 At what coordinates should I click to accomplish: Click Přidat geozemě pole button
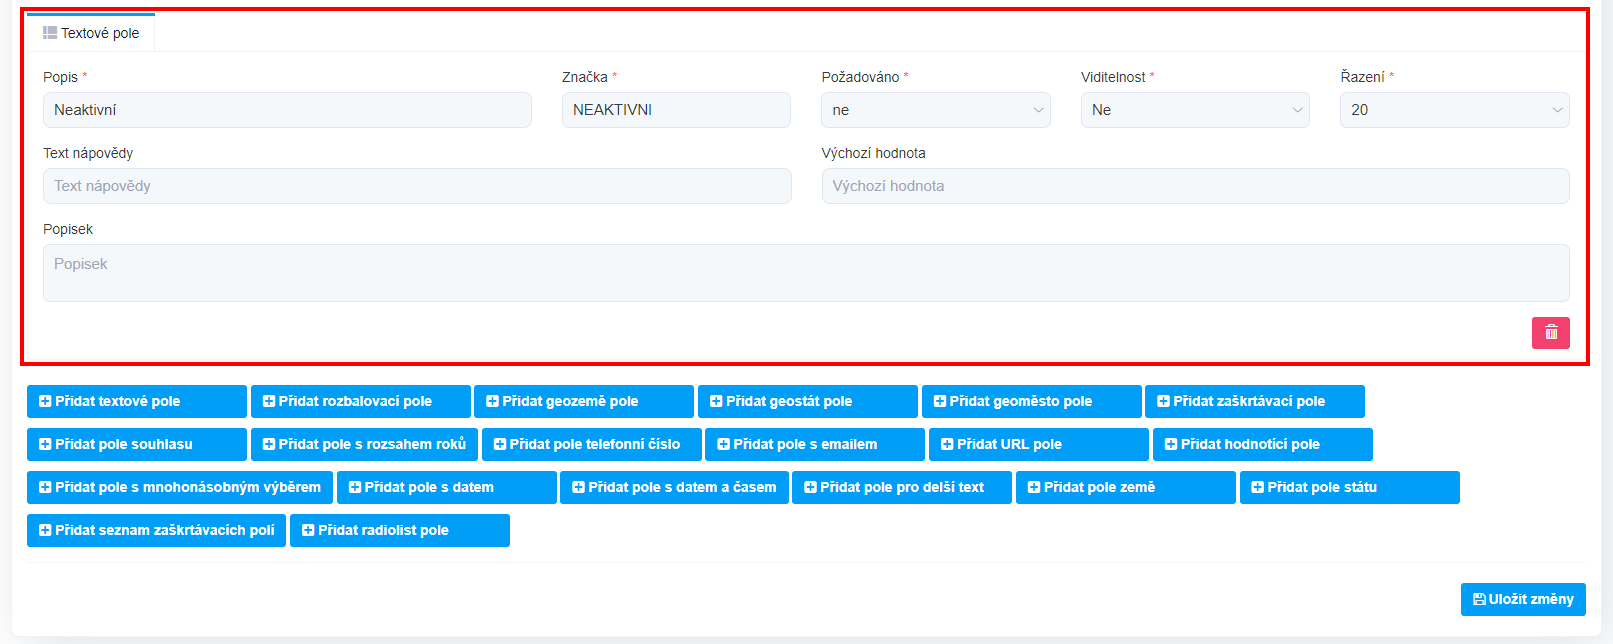point(584,401)
